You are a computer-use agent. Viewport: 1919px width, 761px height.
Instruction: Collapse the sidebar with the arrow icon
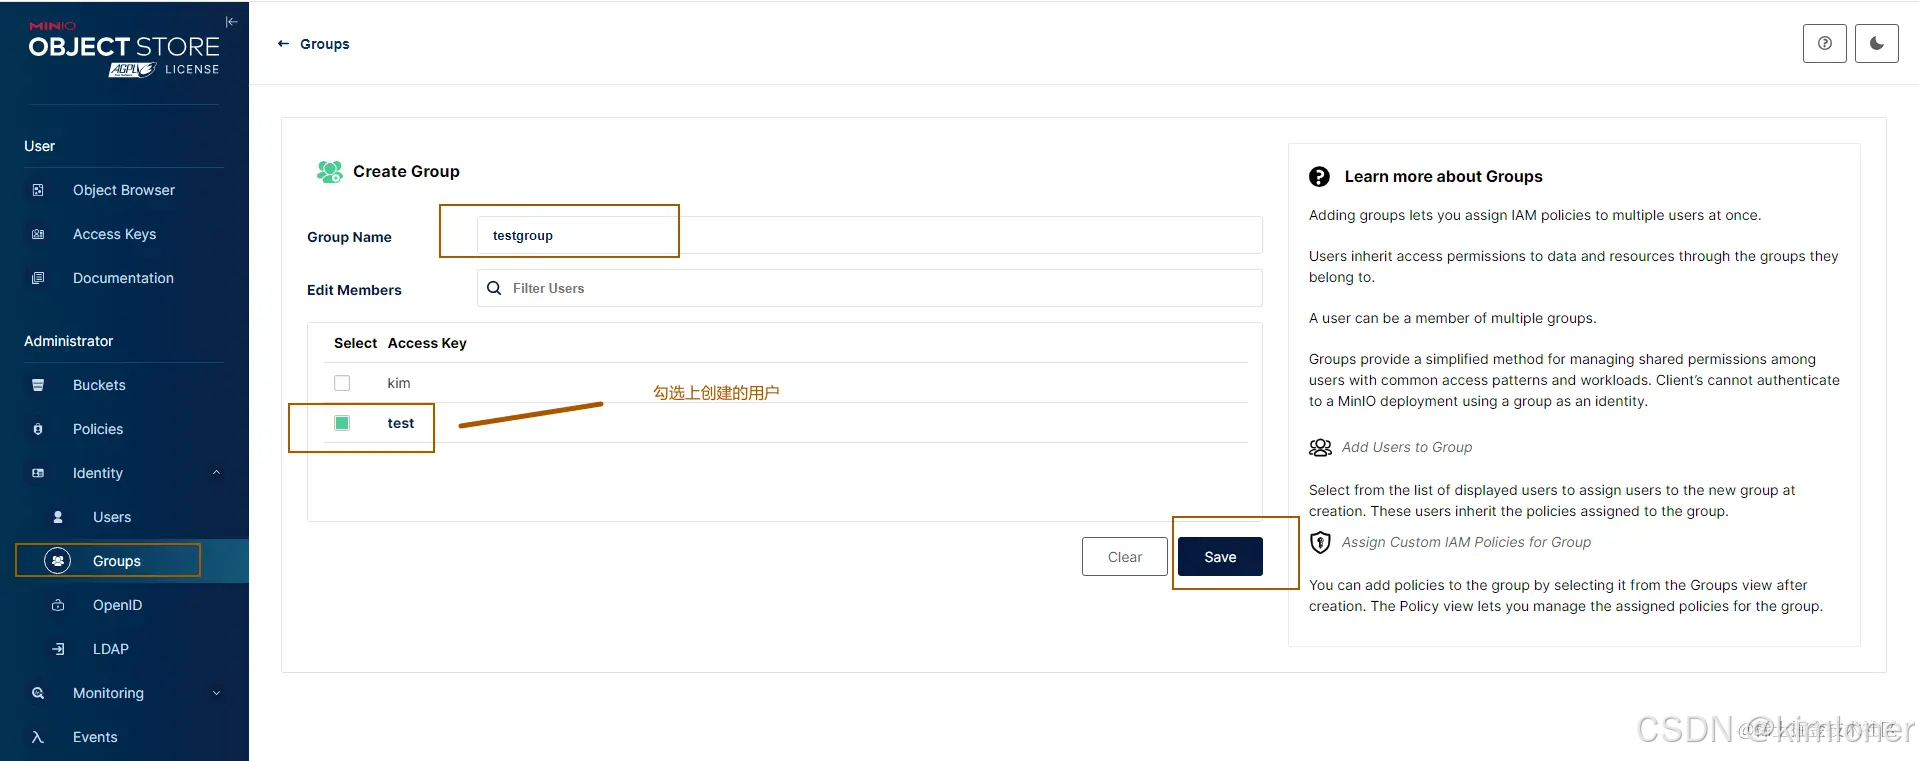[x=231, y=22]
